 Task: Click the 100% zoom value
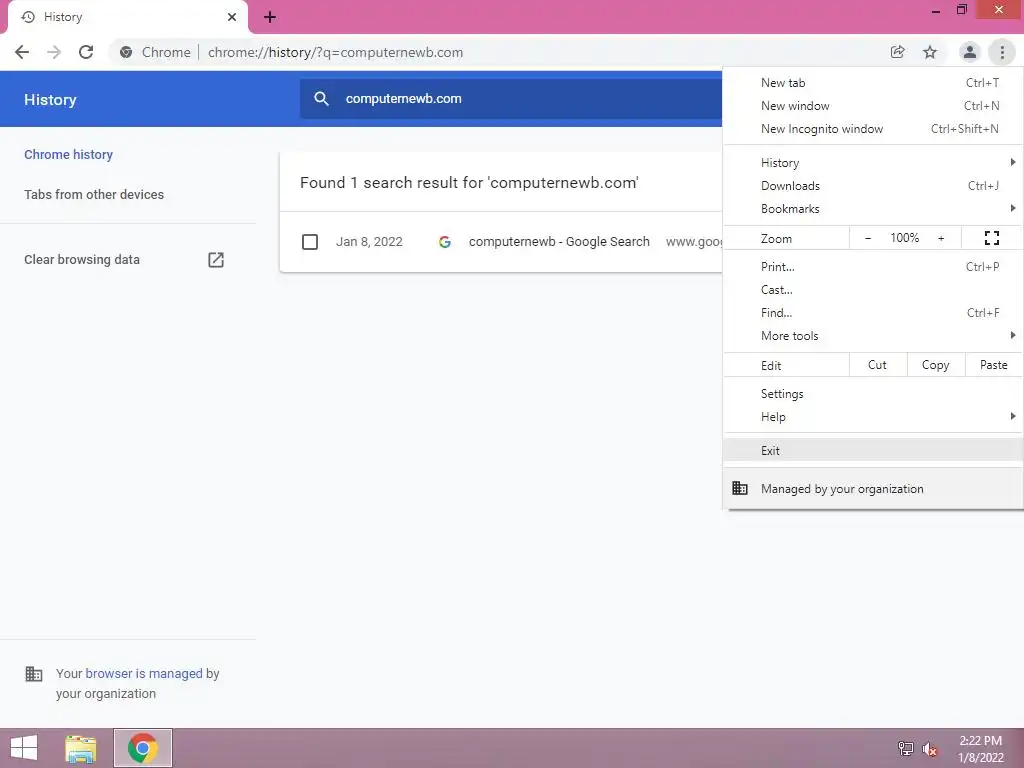point(904,238)
